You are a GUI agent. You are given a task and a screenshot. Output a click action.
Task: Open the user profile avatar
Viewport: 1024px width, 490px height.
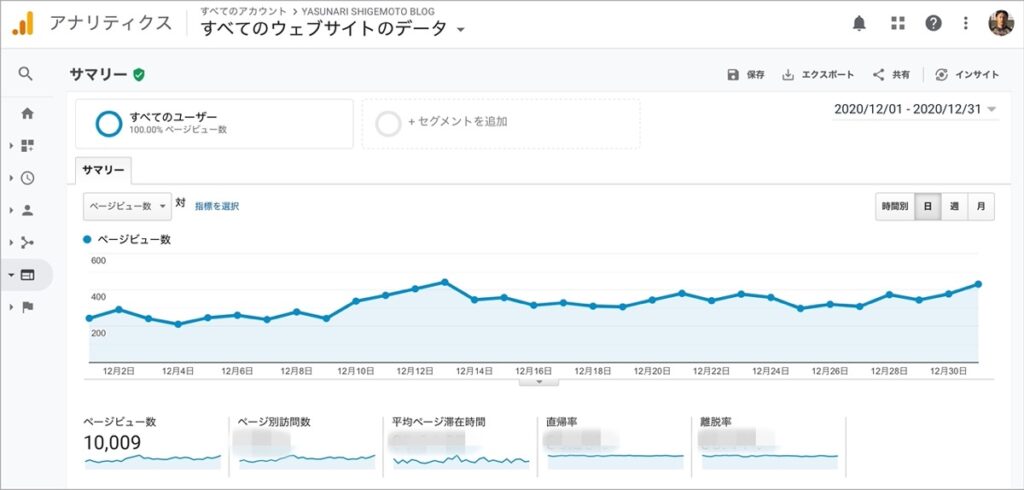[x=1001, y=24]
